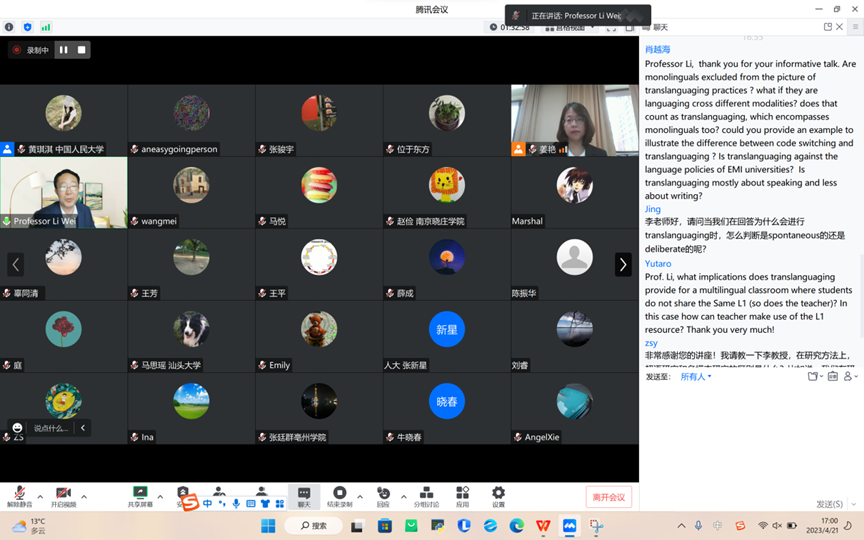864x540 pixels.
Task: Expand the reactions options arrow
Action: pyautogui.click(x=403, y=496)
